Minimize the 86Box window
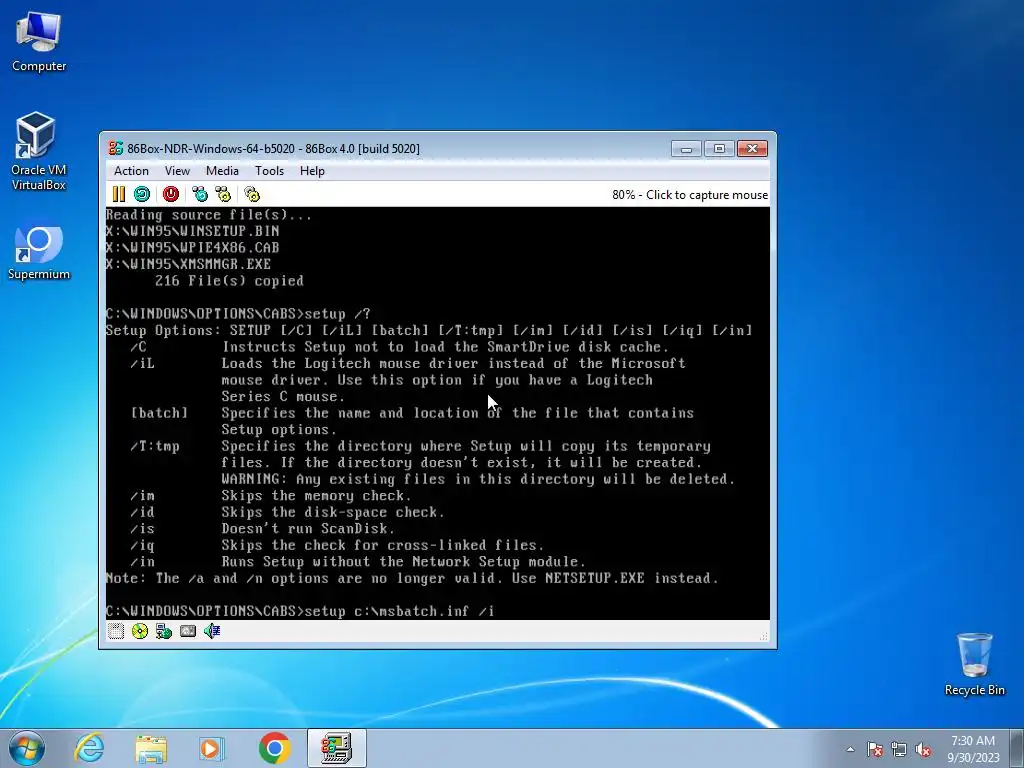The width and height of the screenshot is (1024, 768). click(x=686, y=149)
